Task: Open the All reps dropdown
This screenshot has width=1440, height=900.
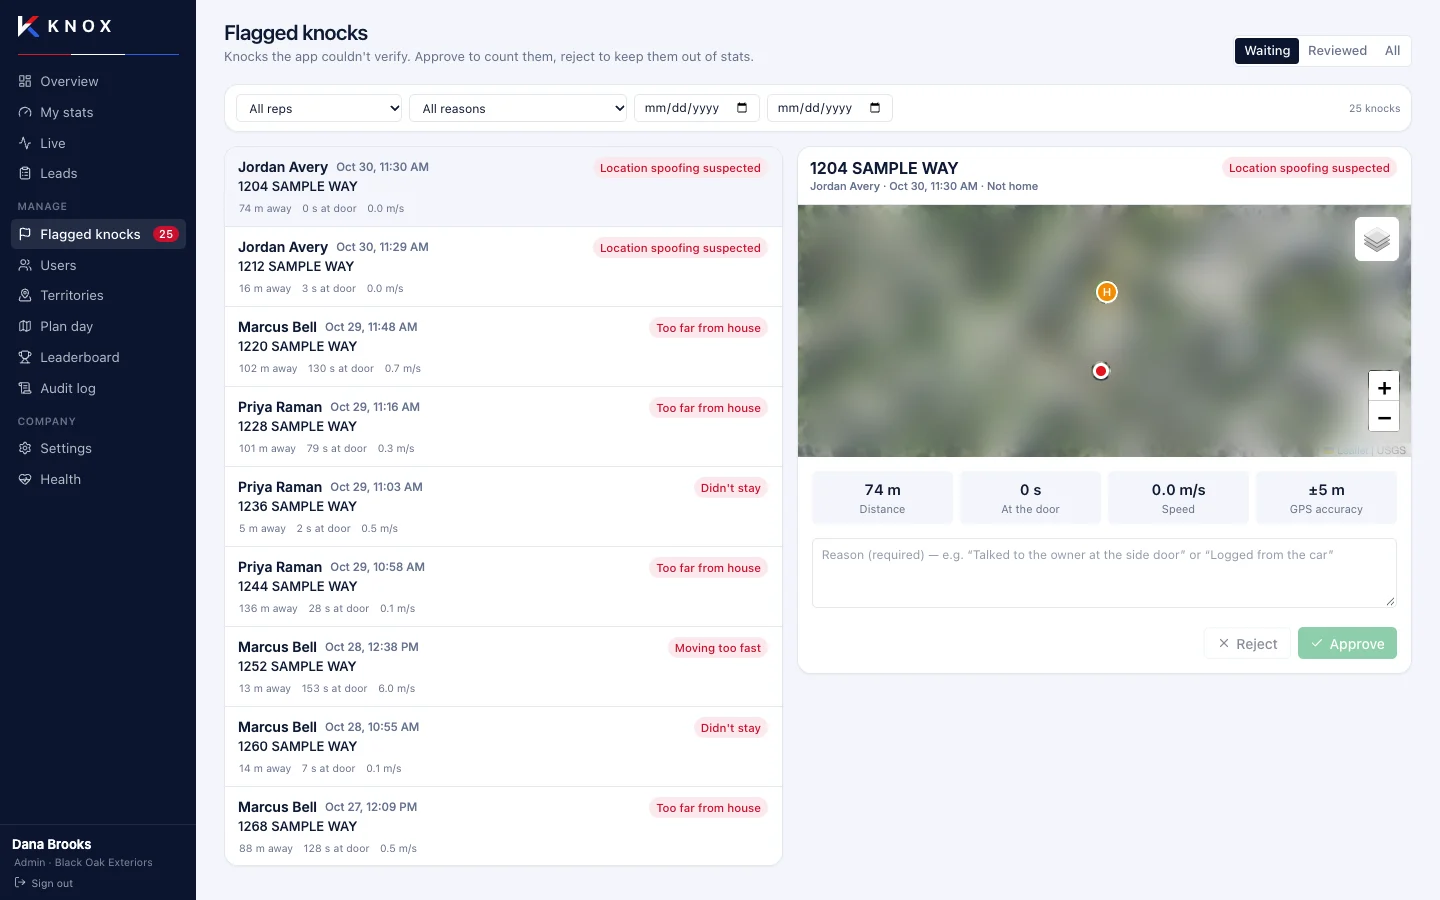Action: pos(319,108)
